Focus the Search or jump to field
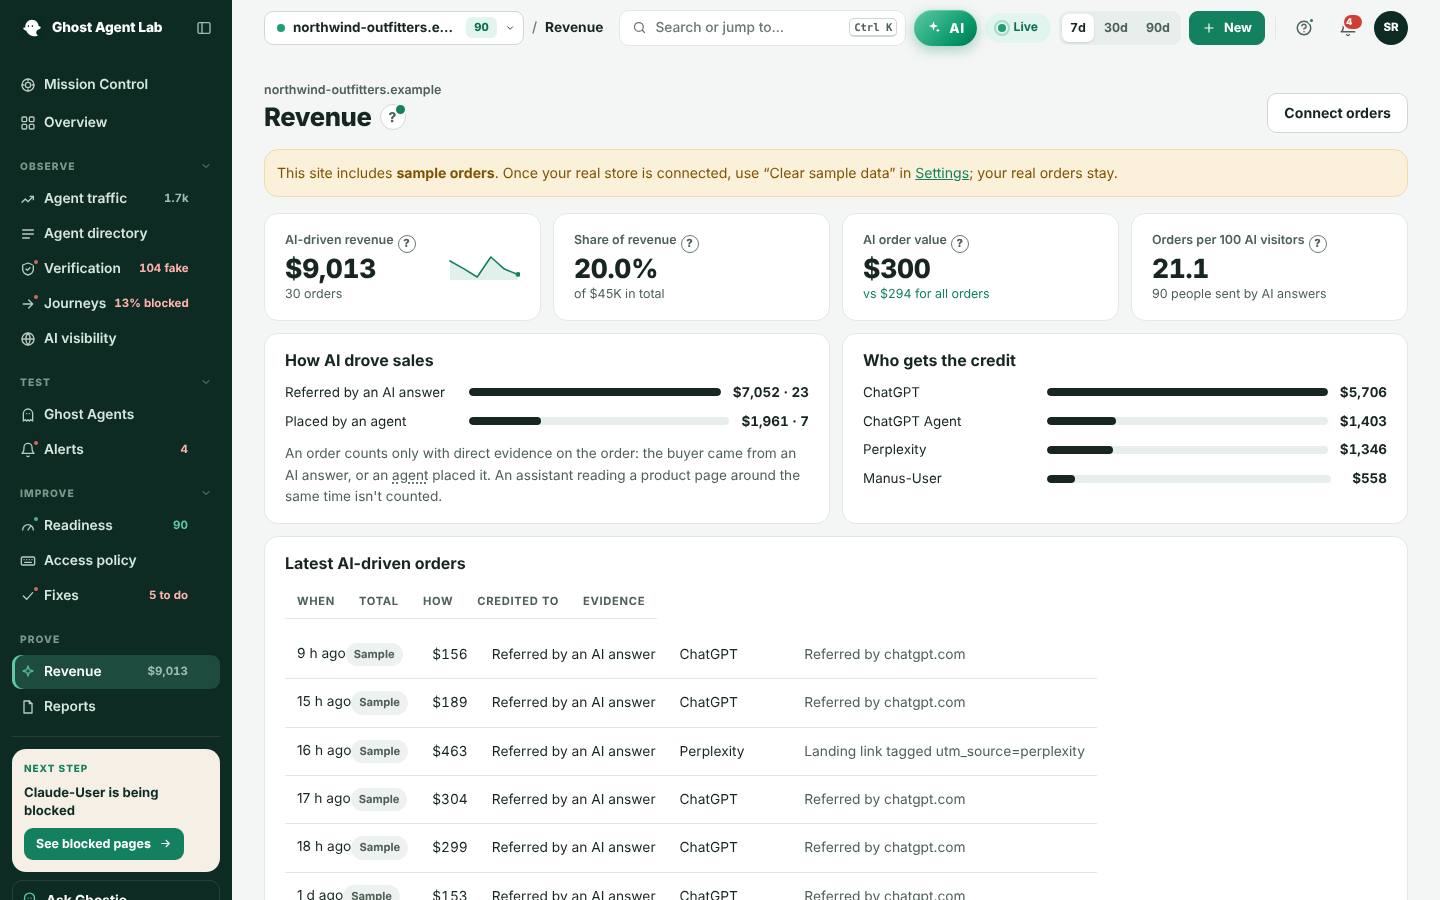Viewport: 1440px width, 900px height. click(x=762, y=28)
